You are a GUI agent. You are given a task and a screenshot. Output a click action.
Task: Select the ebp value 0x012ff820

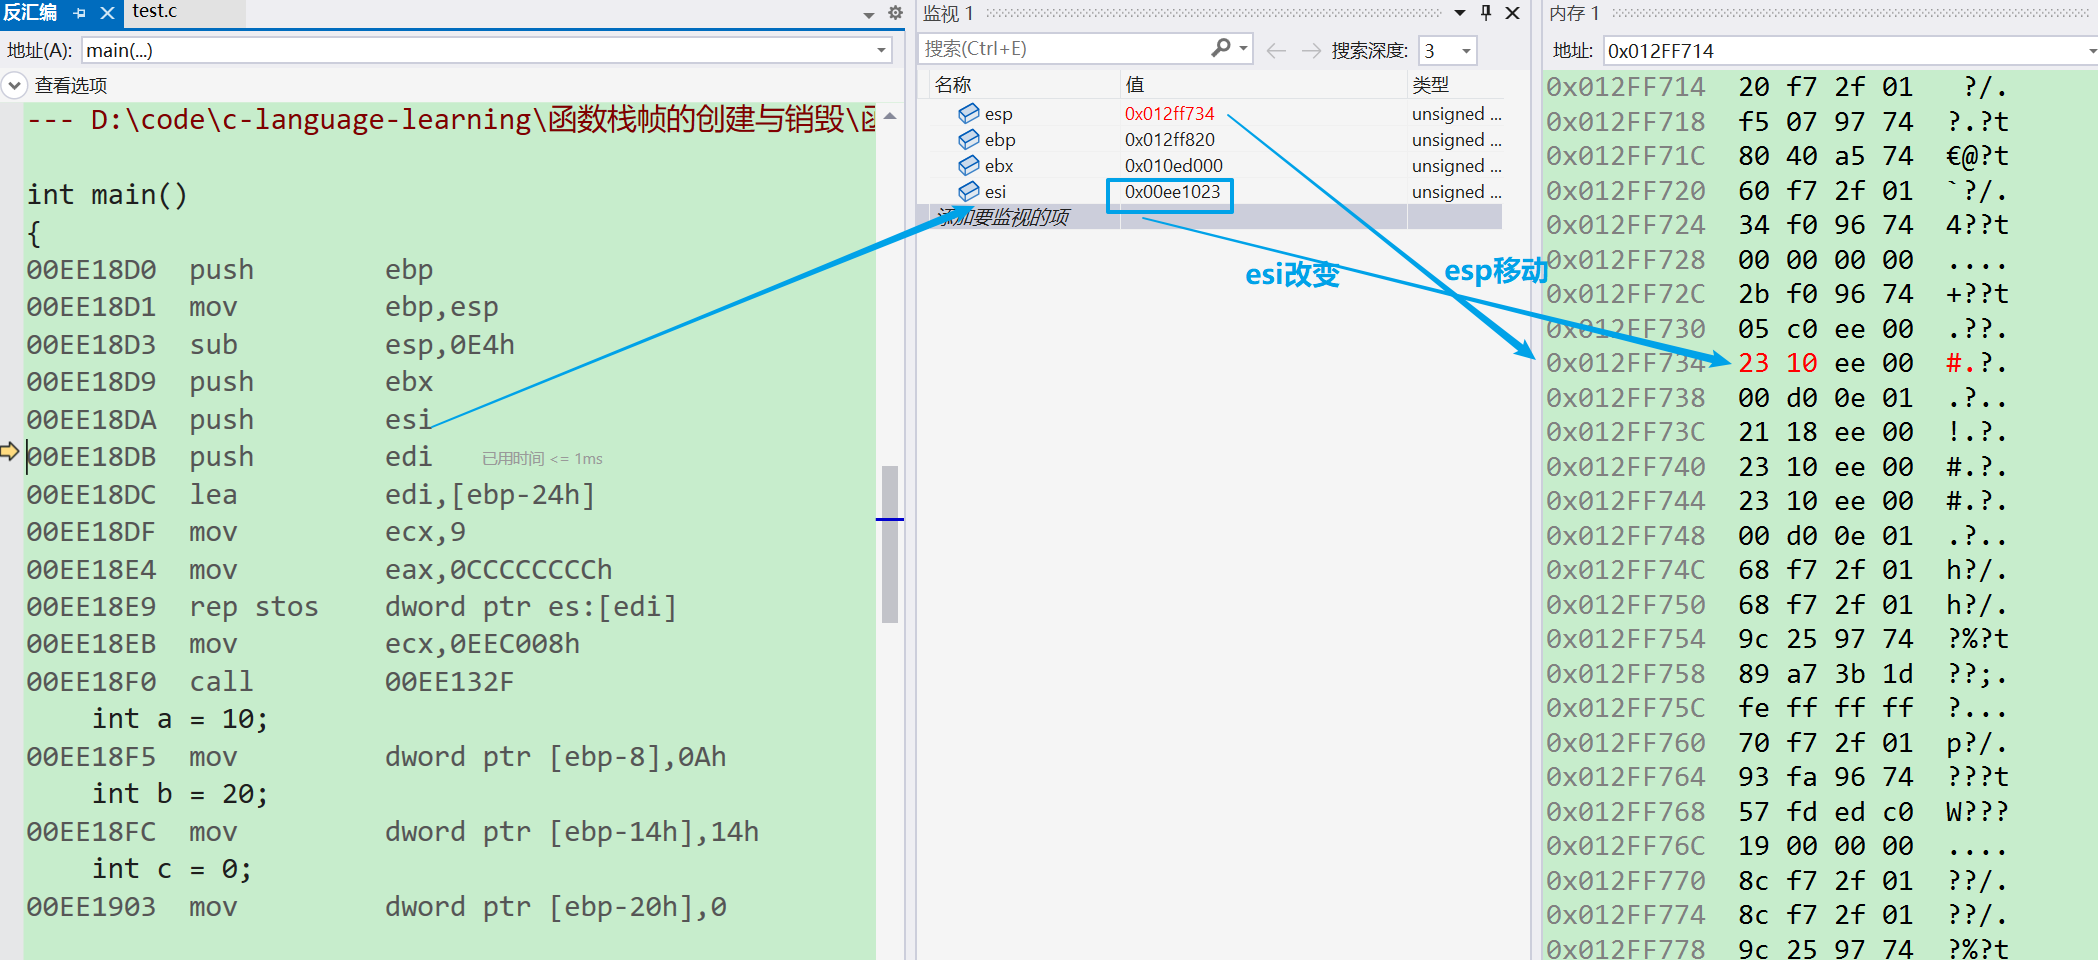coord(1170,139)
